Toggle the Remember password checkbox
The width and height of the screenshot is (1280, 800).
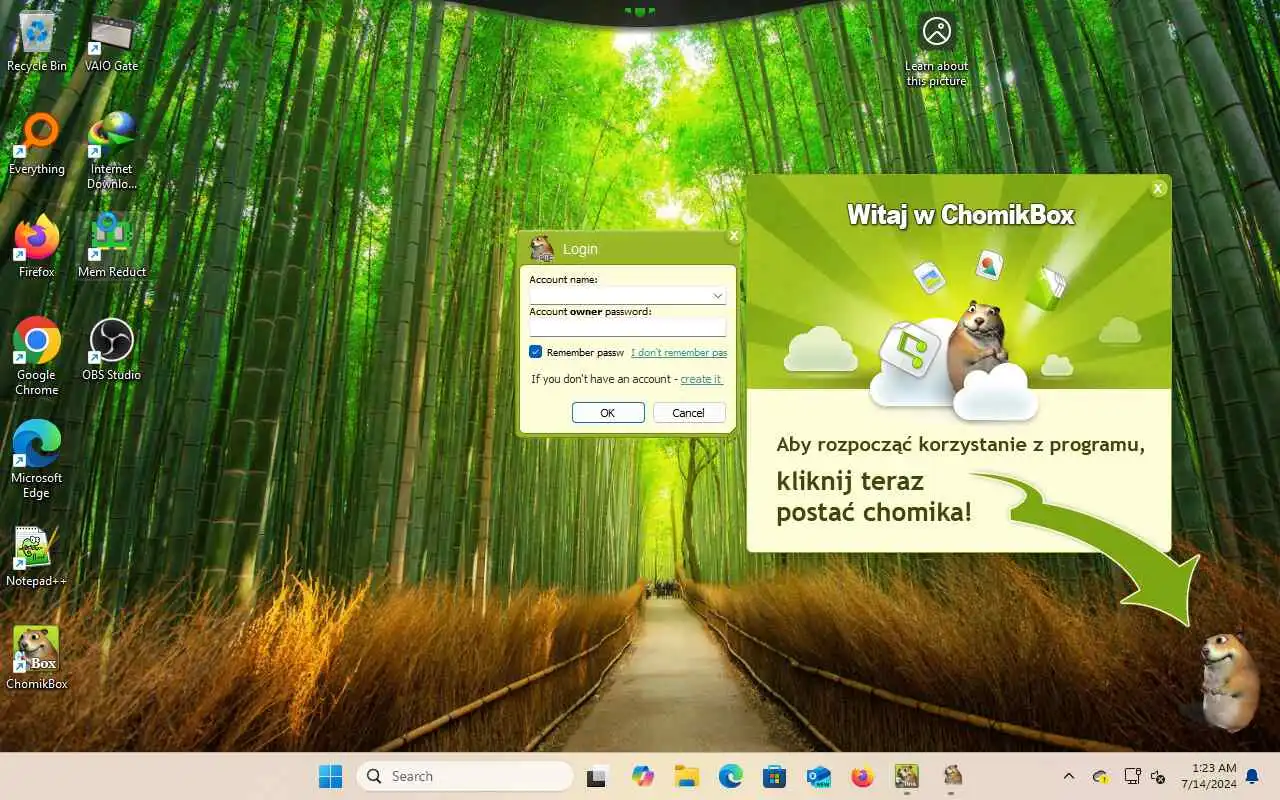(x=536, y=352)
